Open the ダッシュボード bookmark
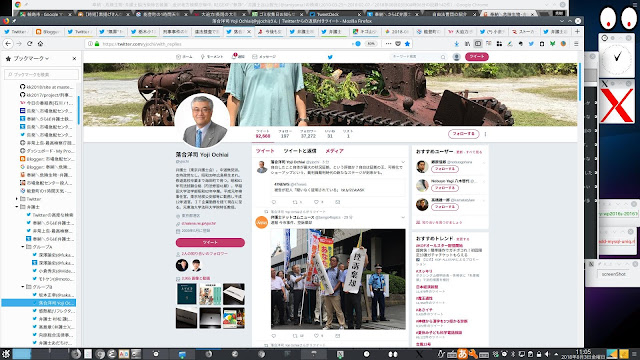The height and width of the screenshot is (360, 640). pyautogui.click(x=47, y=151)
